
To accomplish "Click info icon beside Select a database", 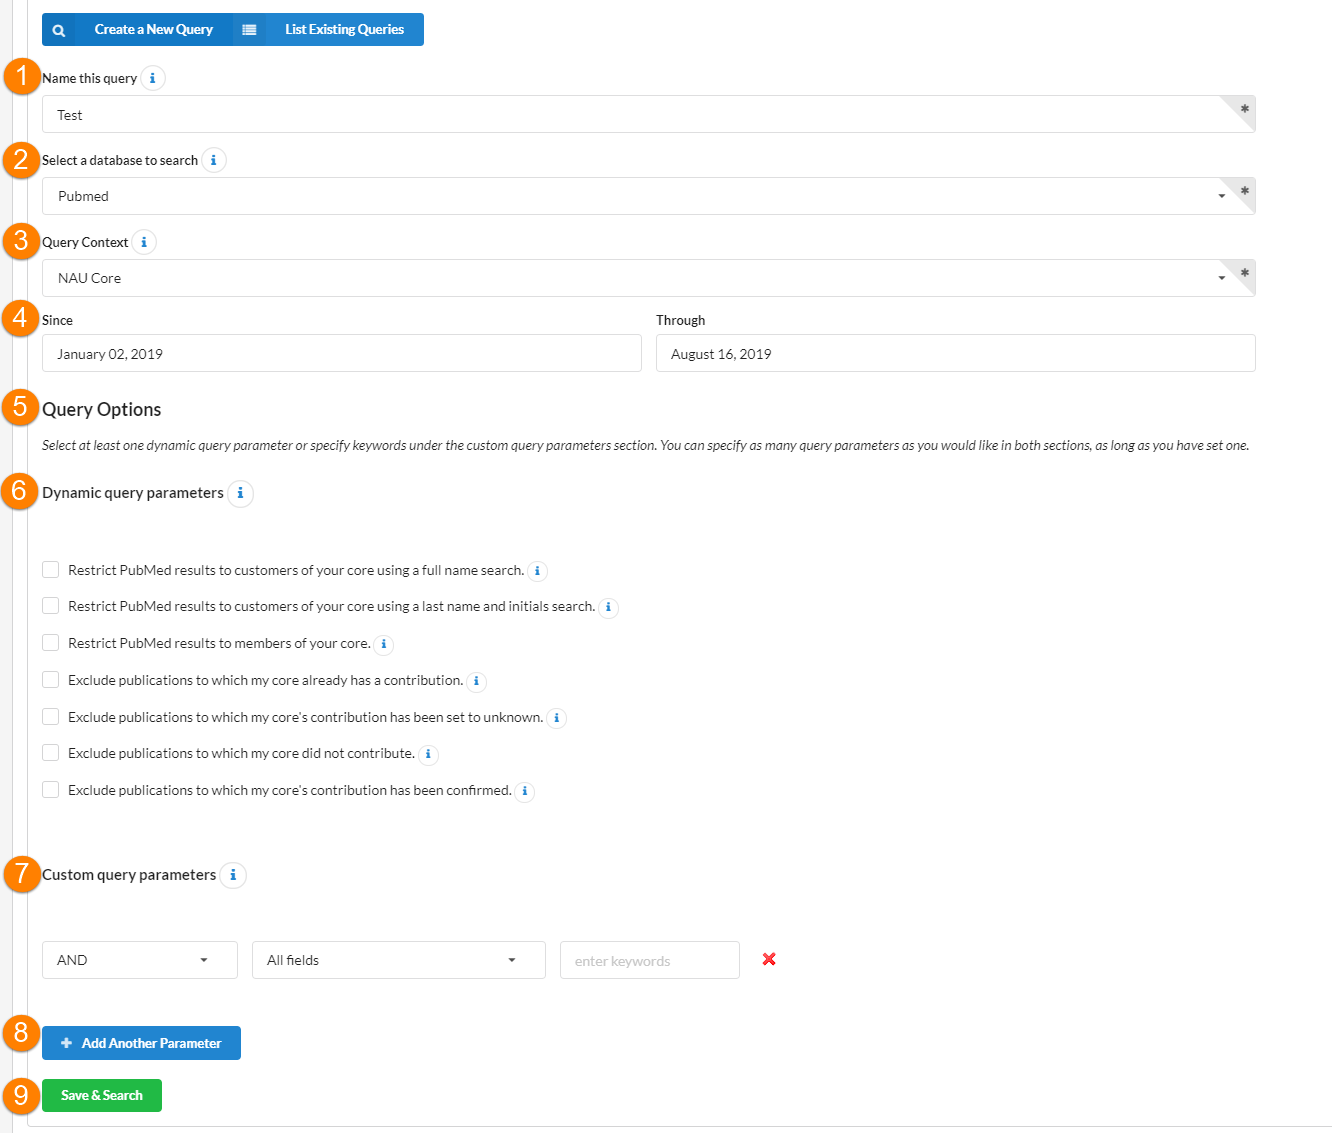I will point(213,160).
